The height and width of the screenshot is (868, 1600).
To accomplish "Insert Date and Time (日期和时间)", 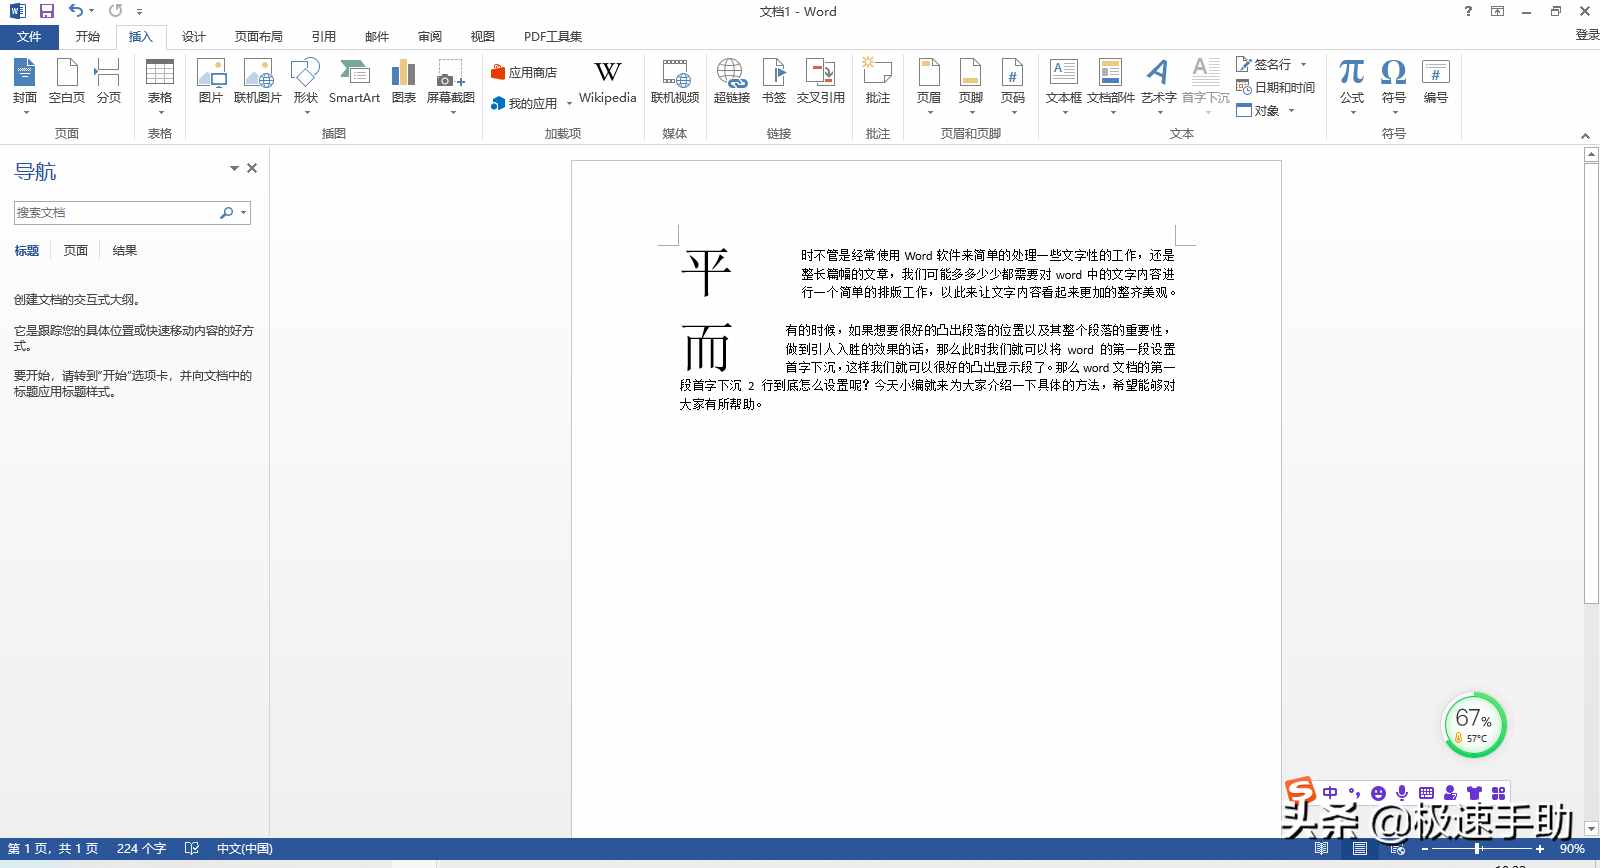I will pyautogui.click(x=1276, y=88).
